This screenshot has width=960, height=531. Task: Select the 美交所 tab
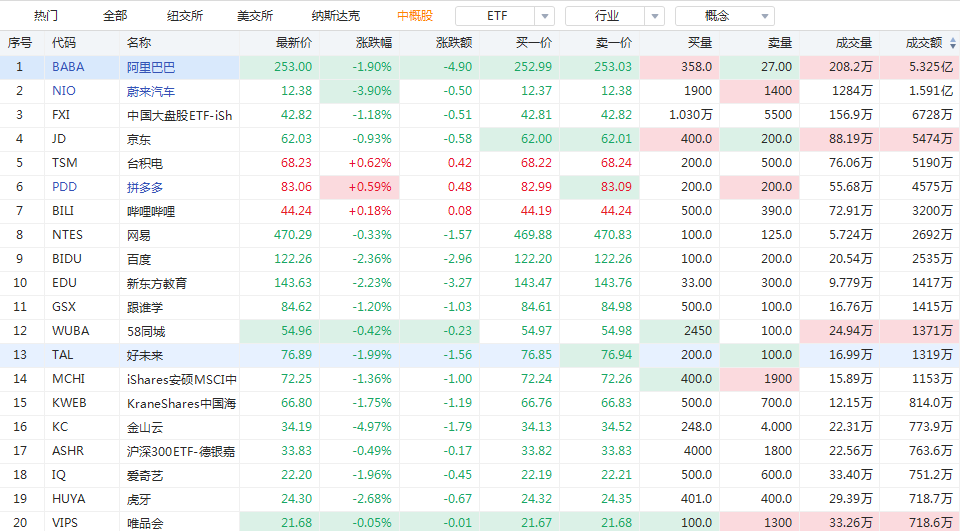click(x=255, y=16)
